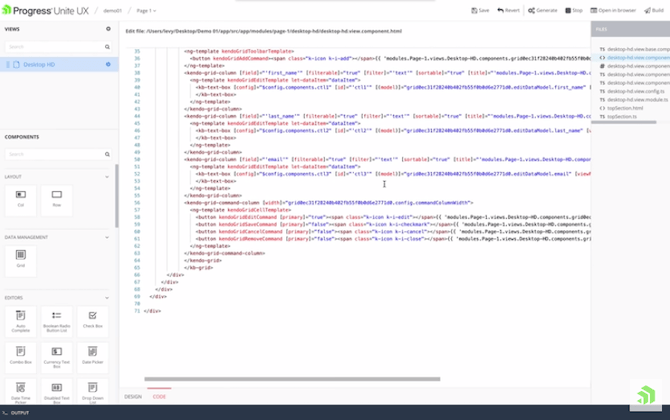670x420 pixels.
Task: Switch to the Code tab
Action: pos(159,397)
